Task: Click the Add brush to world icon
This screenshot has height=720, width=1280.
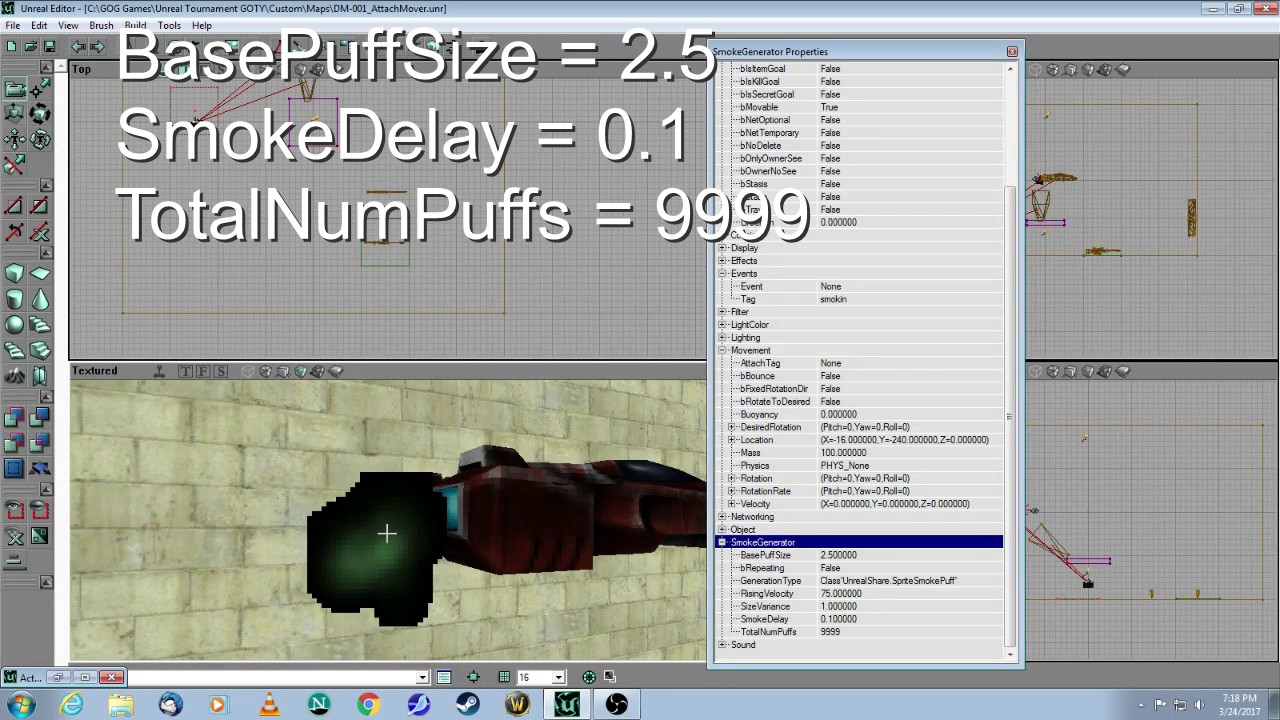Action: click(15, 417)
